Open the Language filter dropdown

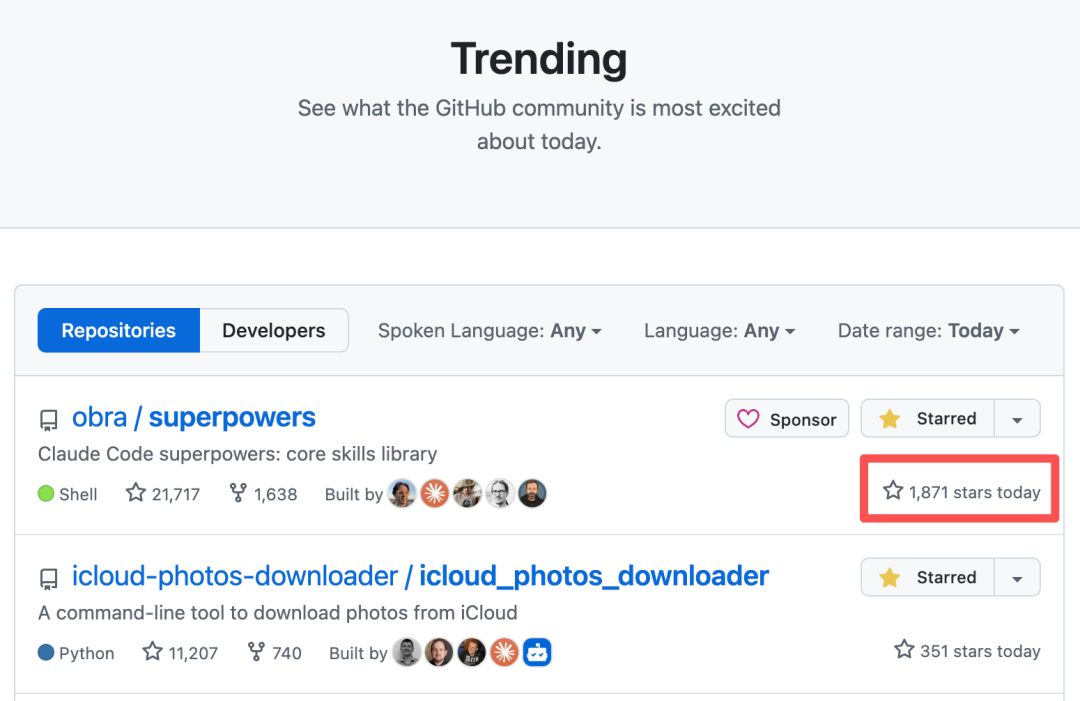point(719,330)
